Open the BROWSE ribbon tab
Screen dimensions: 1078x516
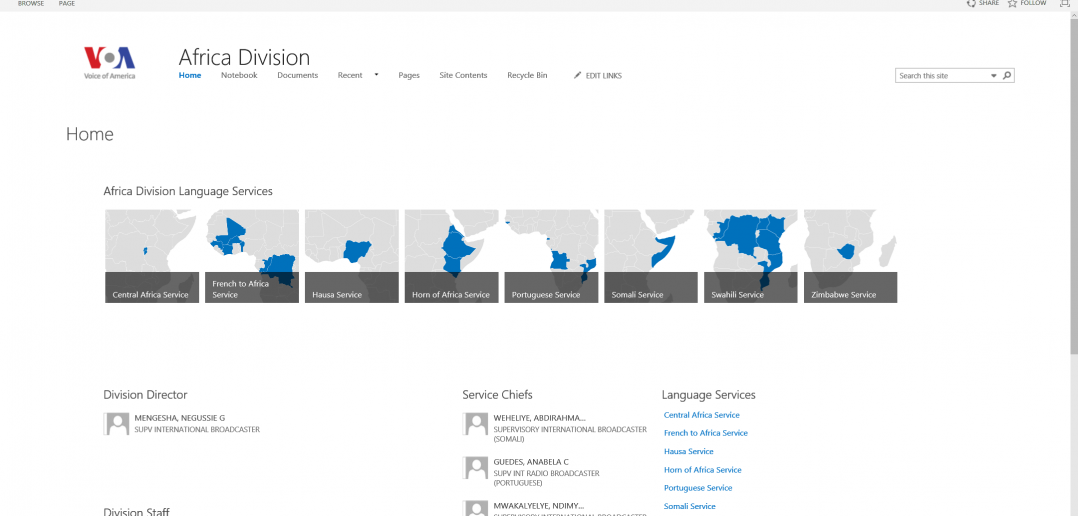pyautogui.click(x=31, y=3)
